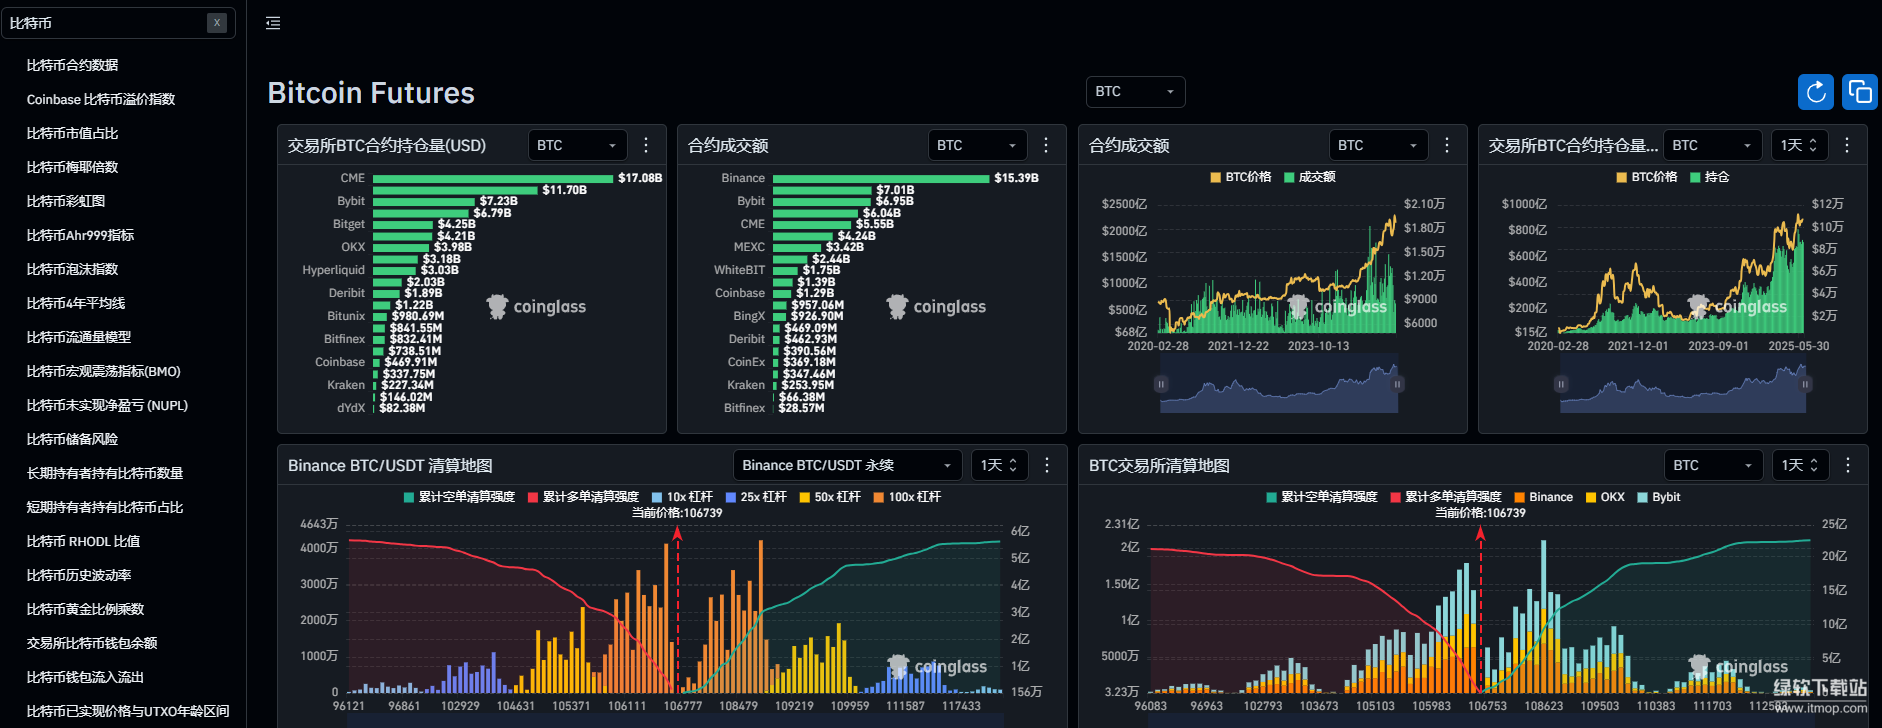Grab right range handle of 成交额 chart zoom

coord(1398,384)
